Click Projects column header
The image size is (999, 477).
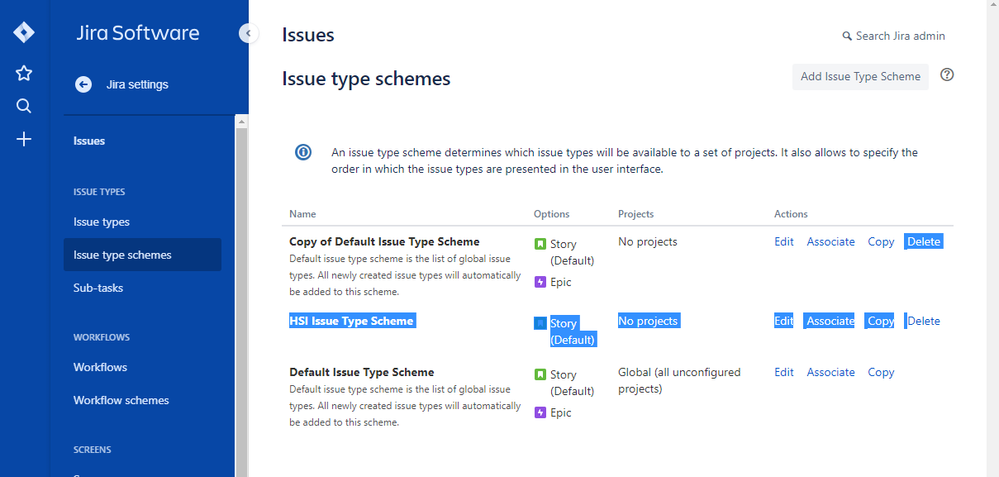tap(636, 214)
